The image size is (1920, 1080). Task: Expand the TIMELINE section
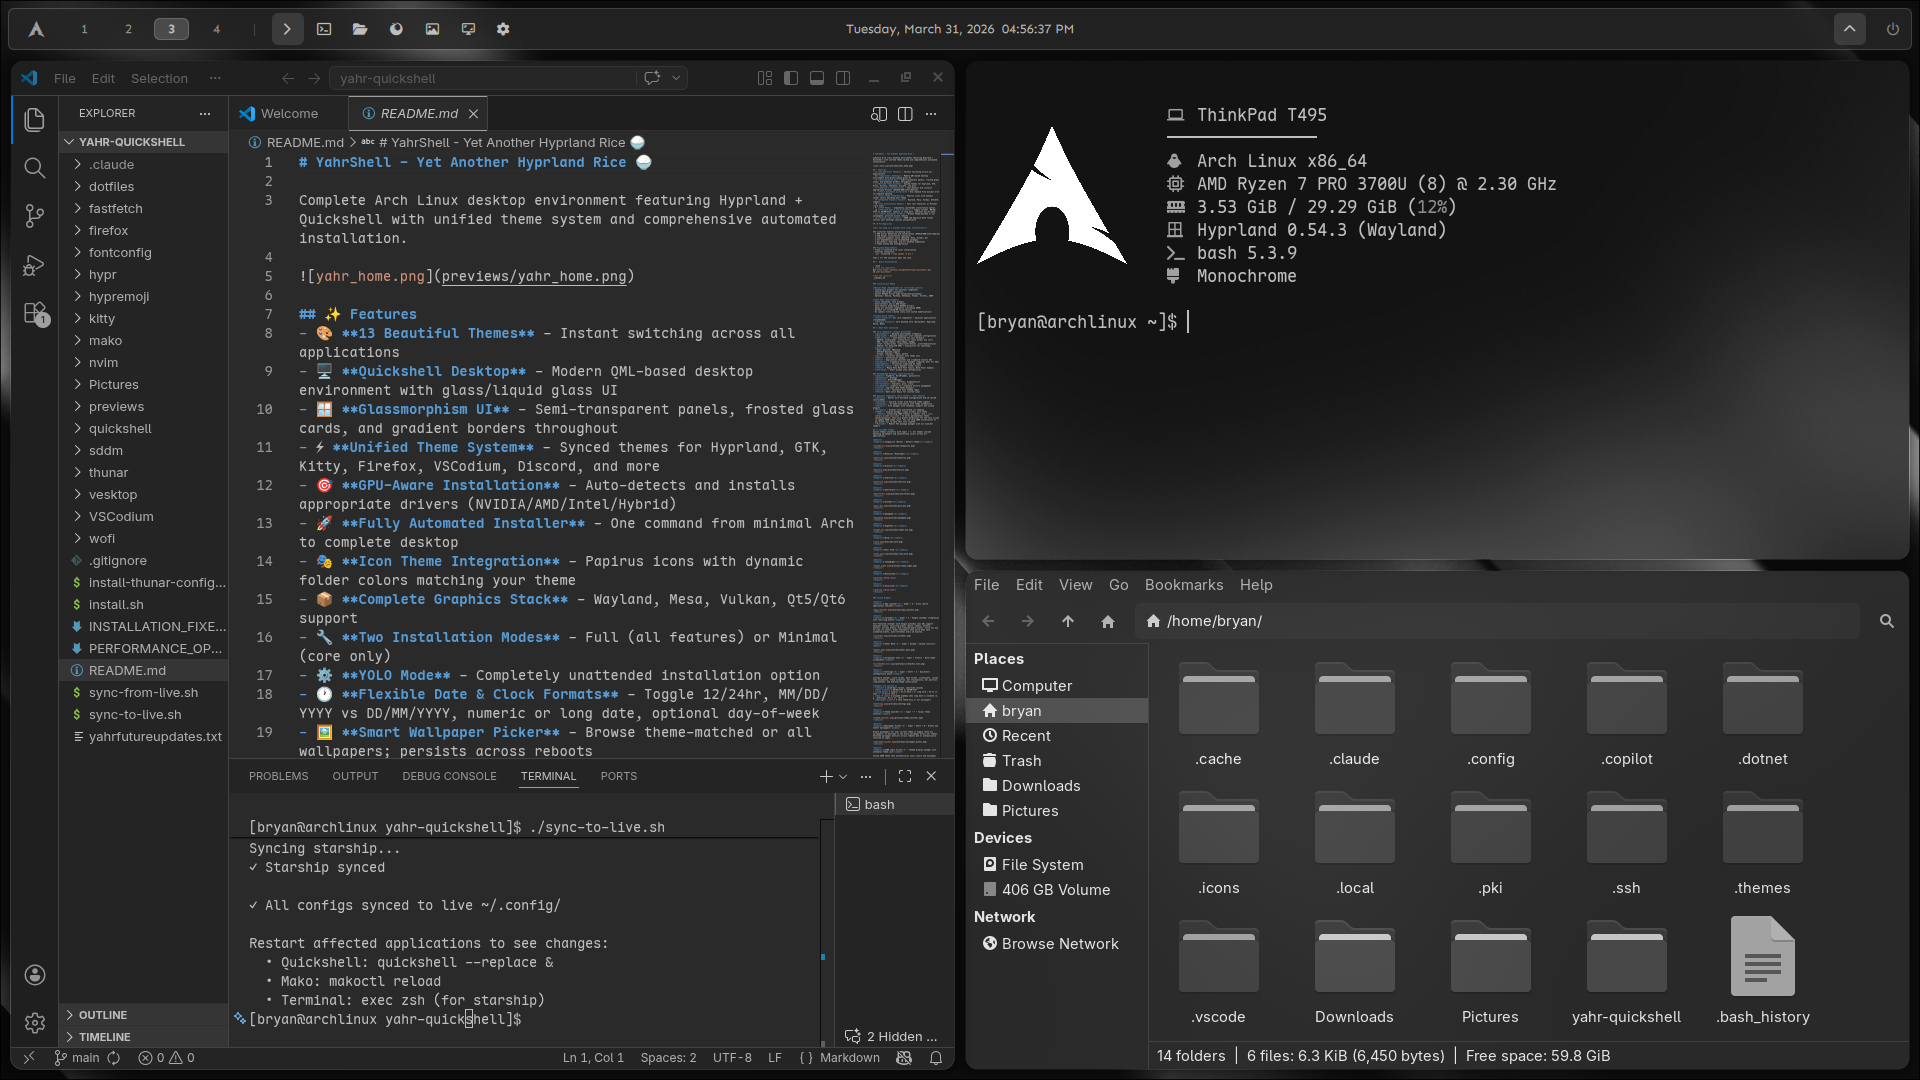pos(145,1037)
